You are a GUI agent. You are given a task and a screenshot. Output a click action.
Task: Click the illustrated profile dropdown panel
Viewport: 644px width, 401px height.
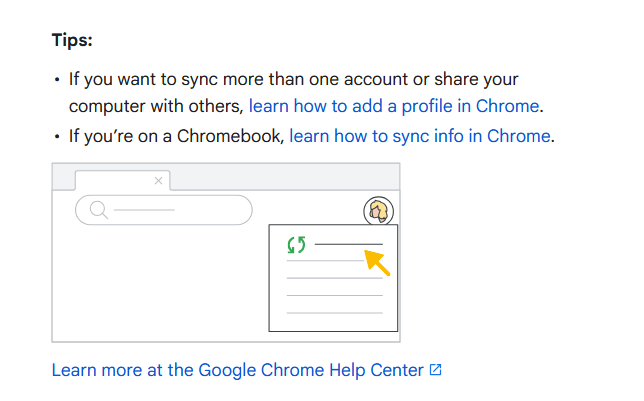[x=333, y=290]
